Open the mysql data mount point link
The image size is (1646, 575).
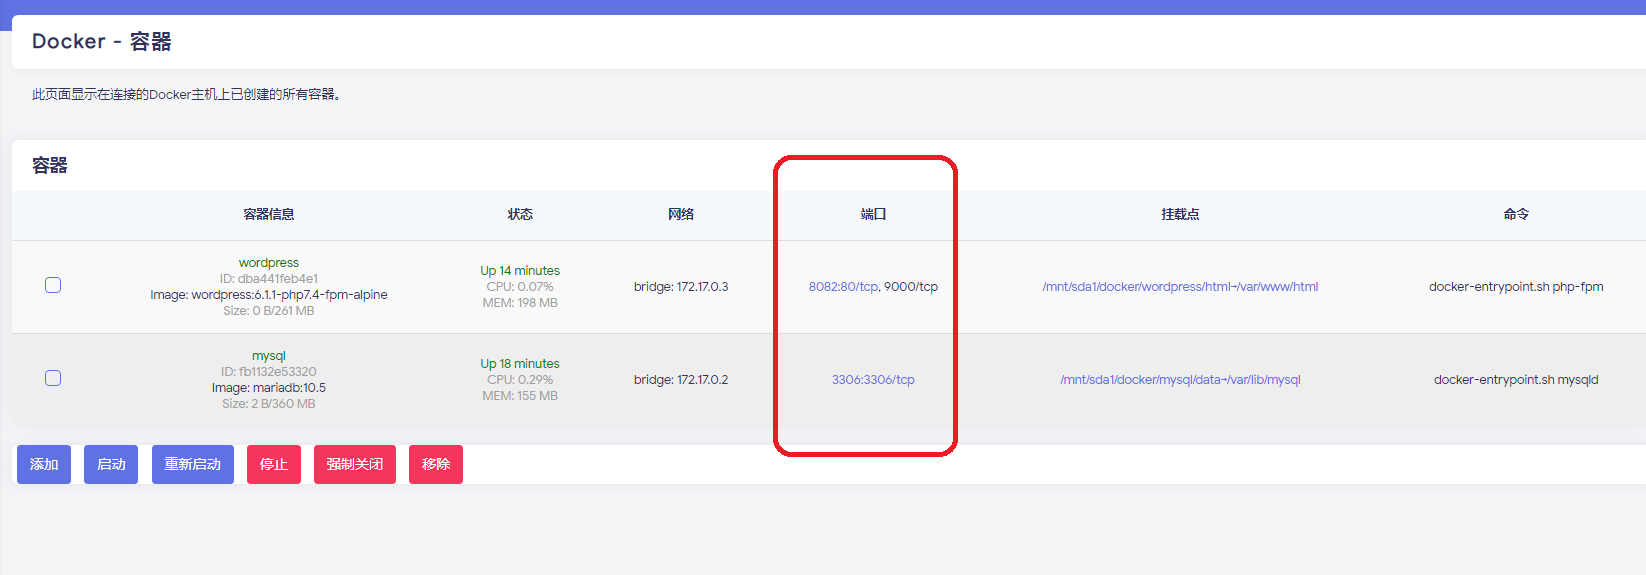[1180, 380]
